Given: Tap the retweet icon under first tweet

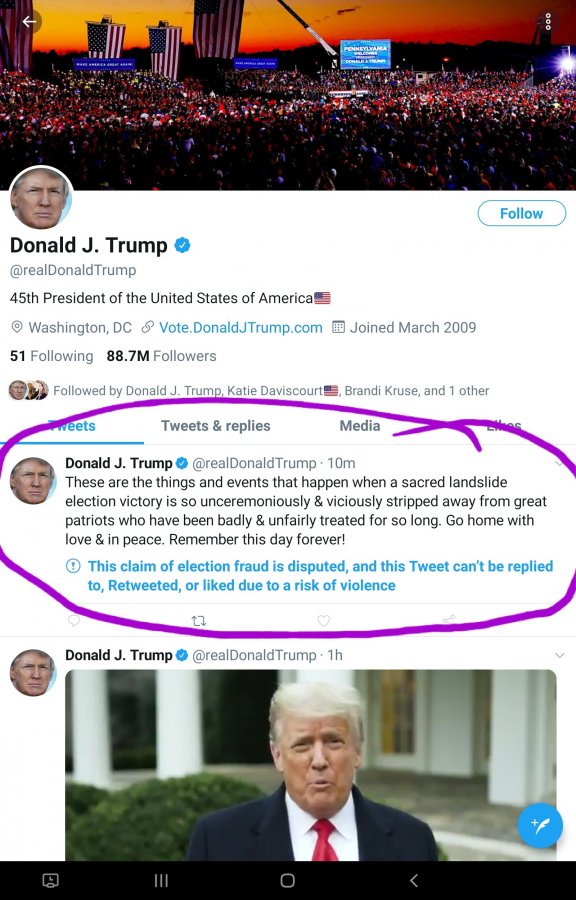Looking at the screenshot, I should click(199, 620).
